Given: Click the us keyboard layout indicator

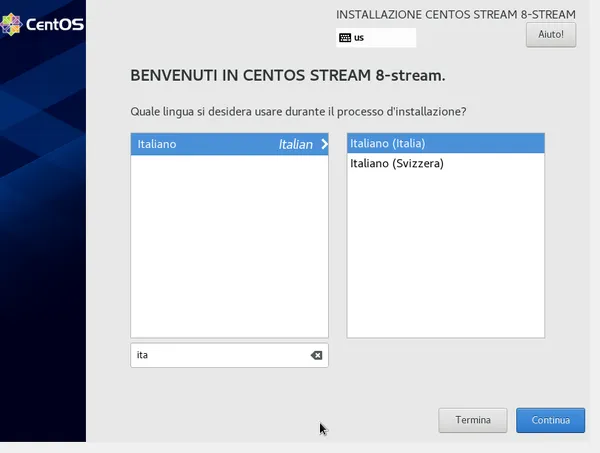Looking at the screenshot, I should click(x=376, y=37).
